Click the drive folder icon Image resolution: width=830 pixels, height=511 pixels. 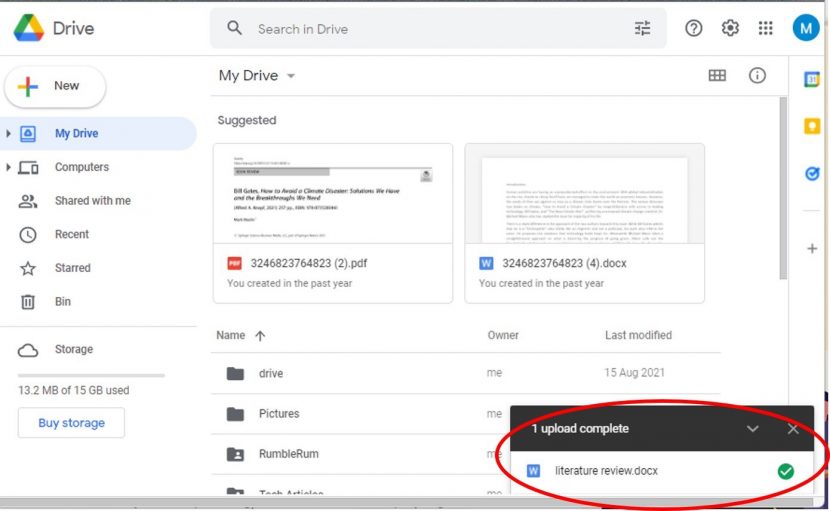[235, 373]
